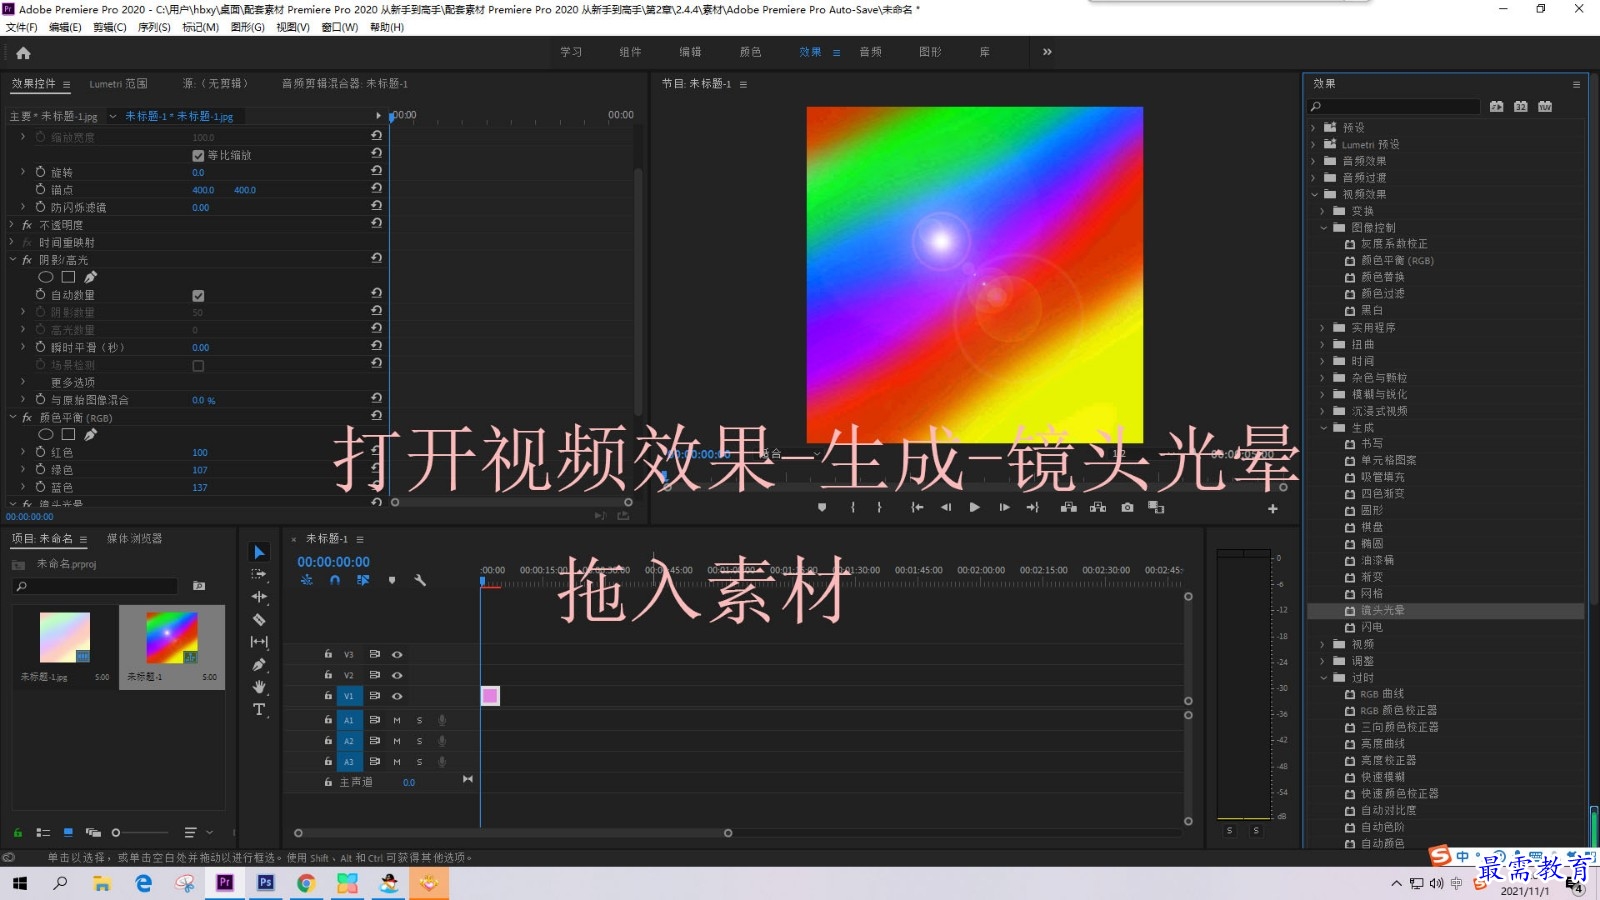The image size is (1600, 900).
Task: Toggle the Auto Amounts (自动数量) checkbox
Action: click(x=198, y=295)
